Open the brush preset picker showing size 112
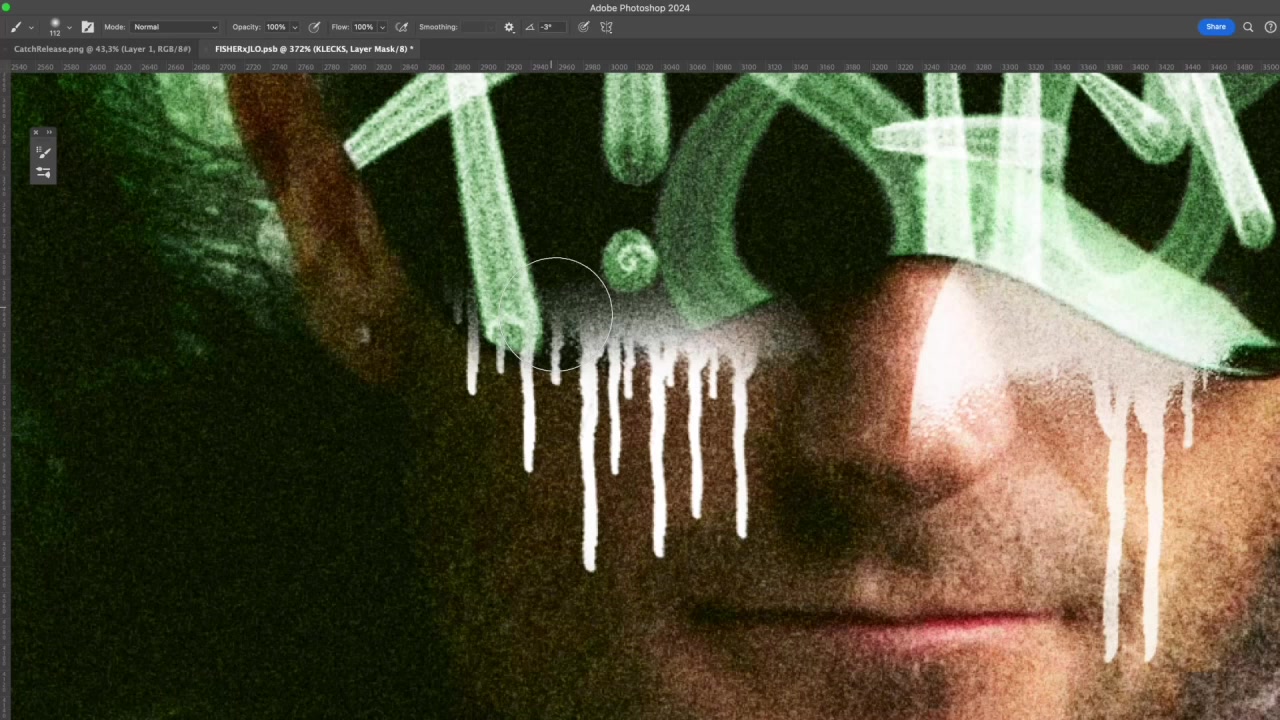Screen dimensions: 1280x720 (x=55, y=27)
